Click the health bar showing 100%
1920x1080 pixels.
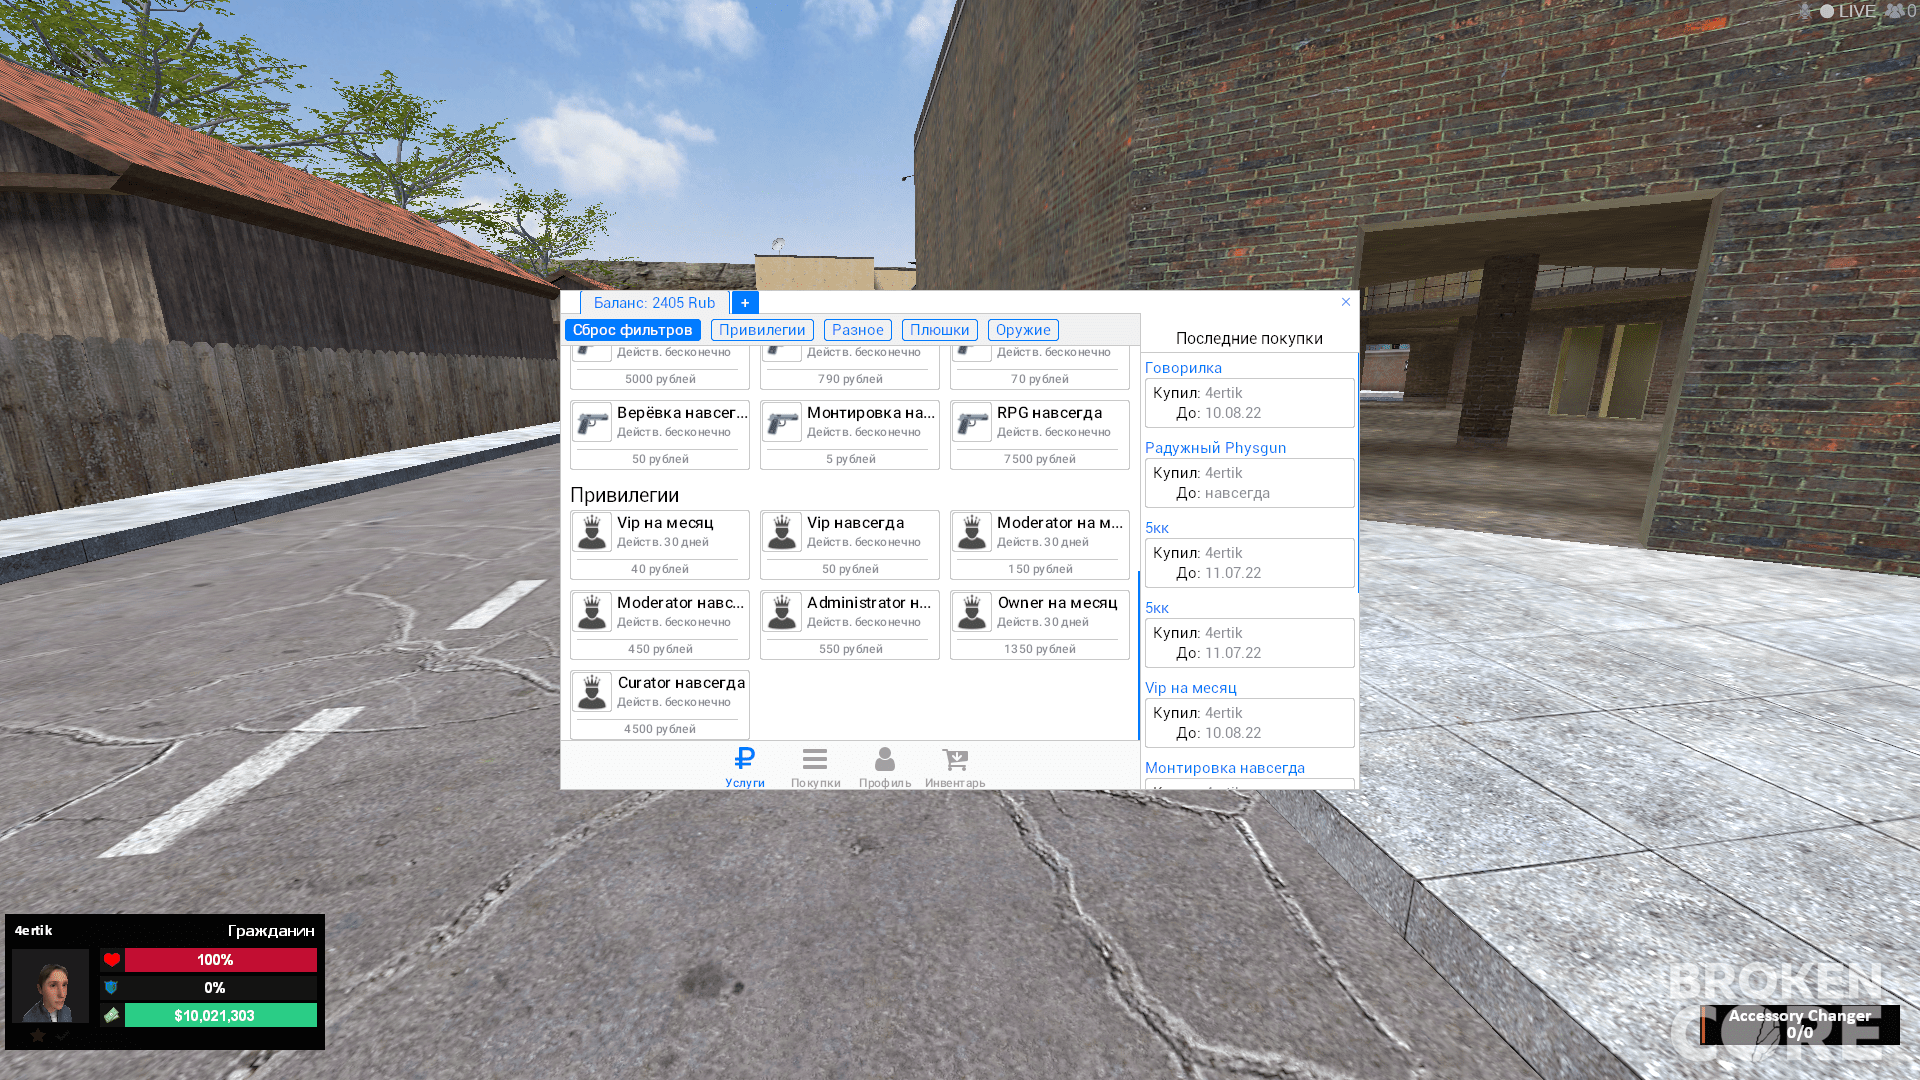220,960
